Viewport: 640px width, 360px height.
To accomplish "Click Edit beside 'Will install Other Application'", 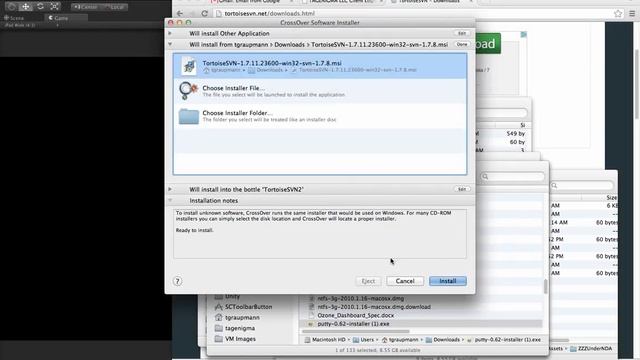I will pyautogui.click(x=462, y=33).
